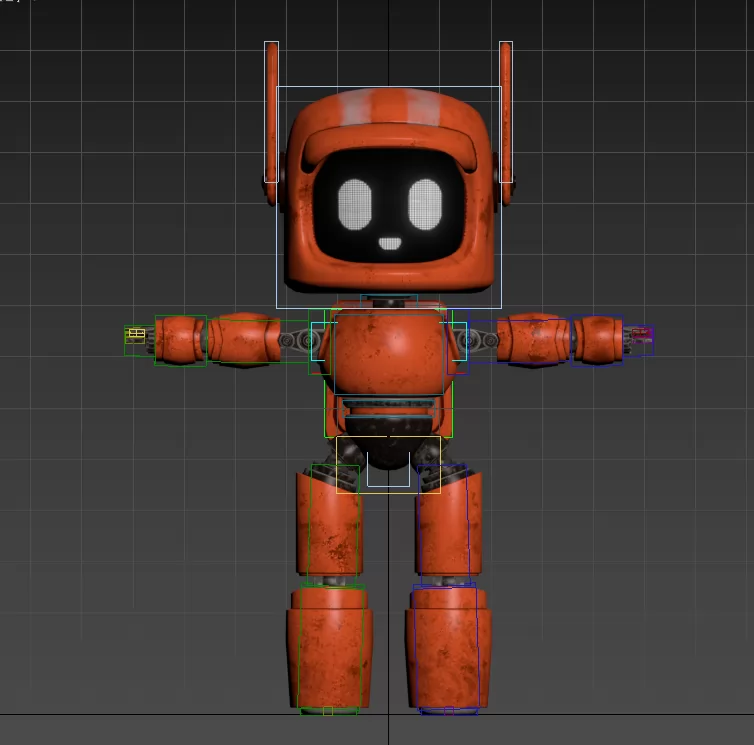Select the black hip ball under the waist
The height and width of the screenshot is (745, 754).
tap(389, 443)
